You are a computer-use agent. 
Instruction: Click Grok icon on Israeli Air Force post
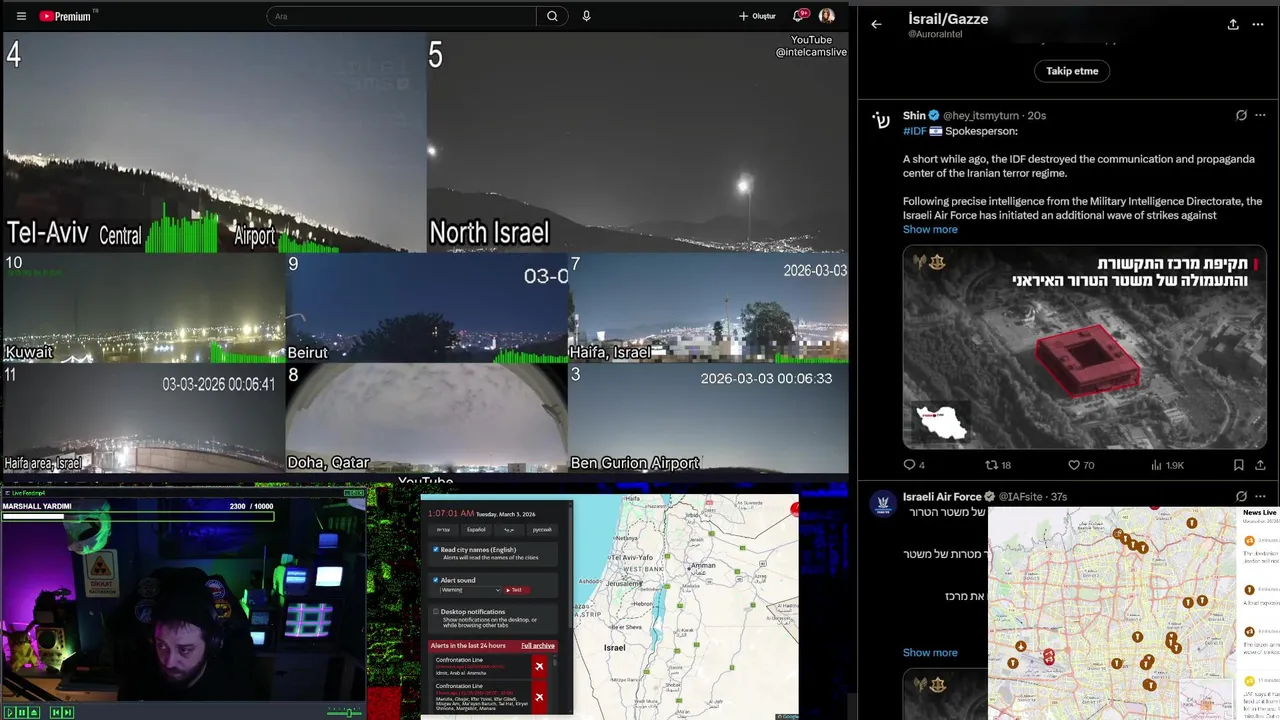tap(1241, 497)
